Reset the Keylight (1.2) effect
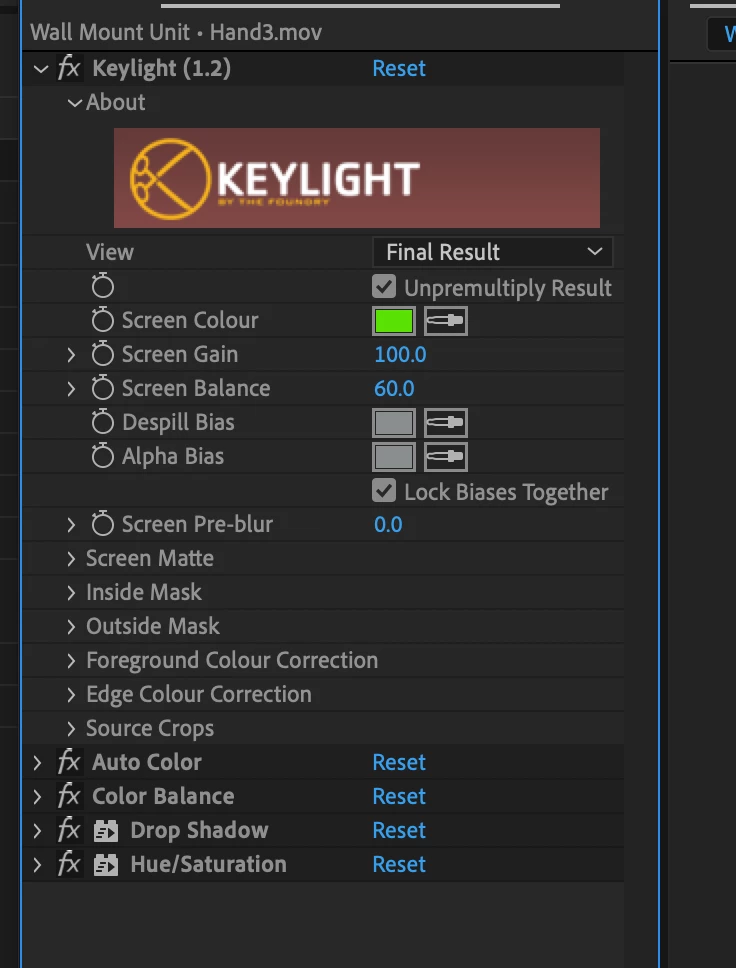The height and width of the screenshot is (968, 736). 399,68
